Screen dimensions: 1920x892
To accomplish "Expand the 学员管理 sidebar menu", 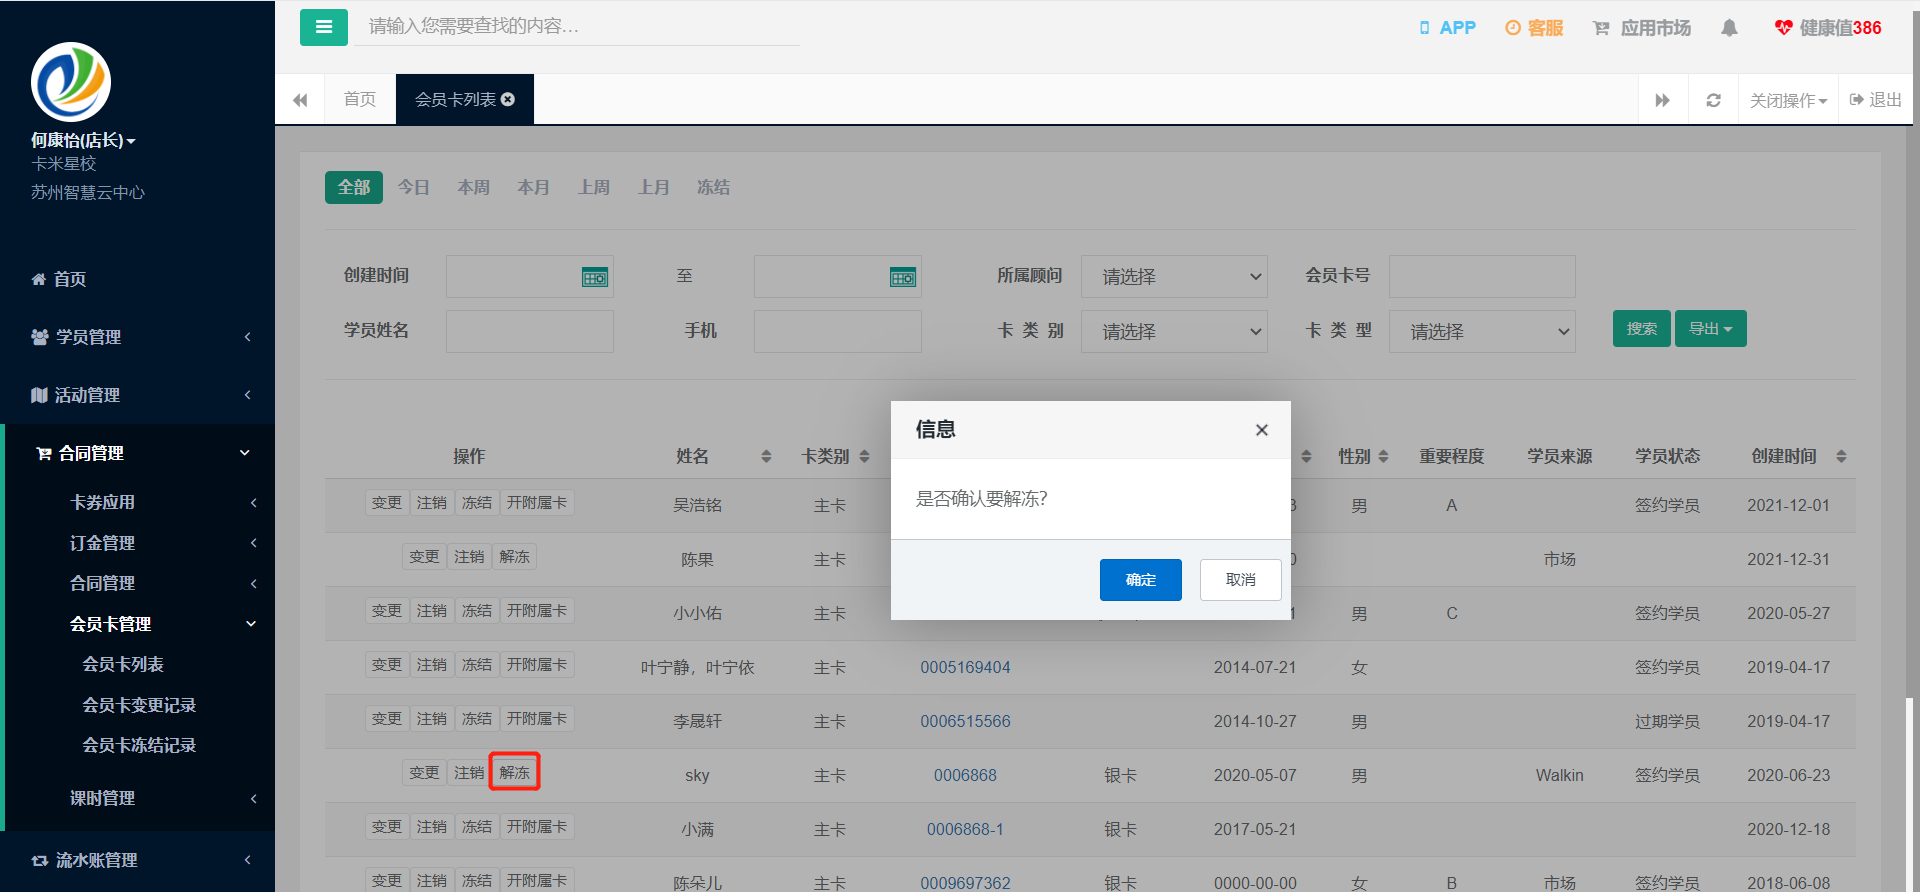I will [x=140, y=337].
